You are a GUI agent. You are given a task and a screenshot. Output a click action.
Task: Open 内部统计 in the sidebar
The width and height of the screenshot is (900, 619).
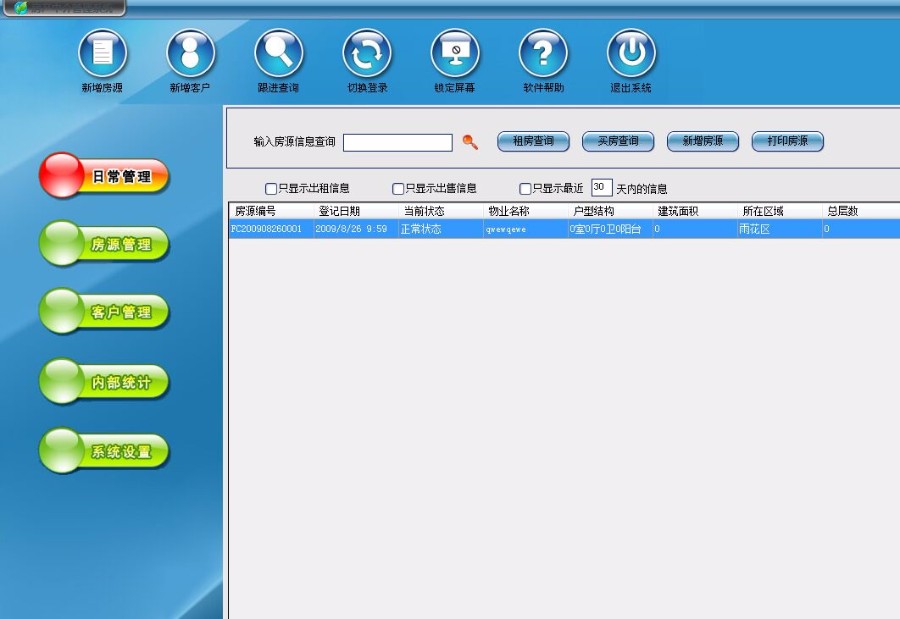(x=103, y=381)
